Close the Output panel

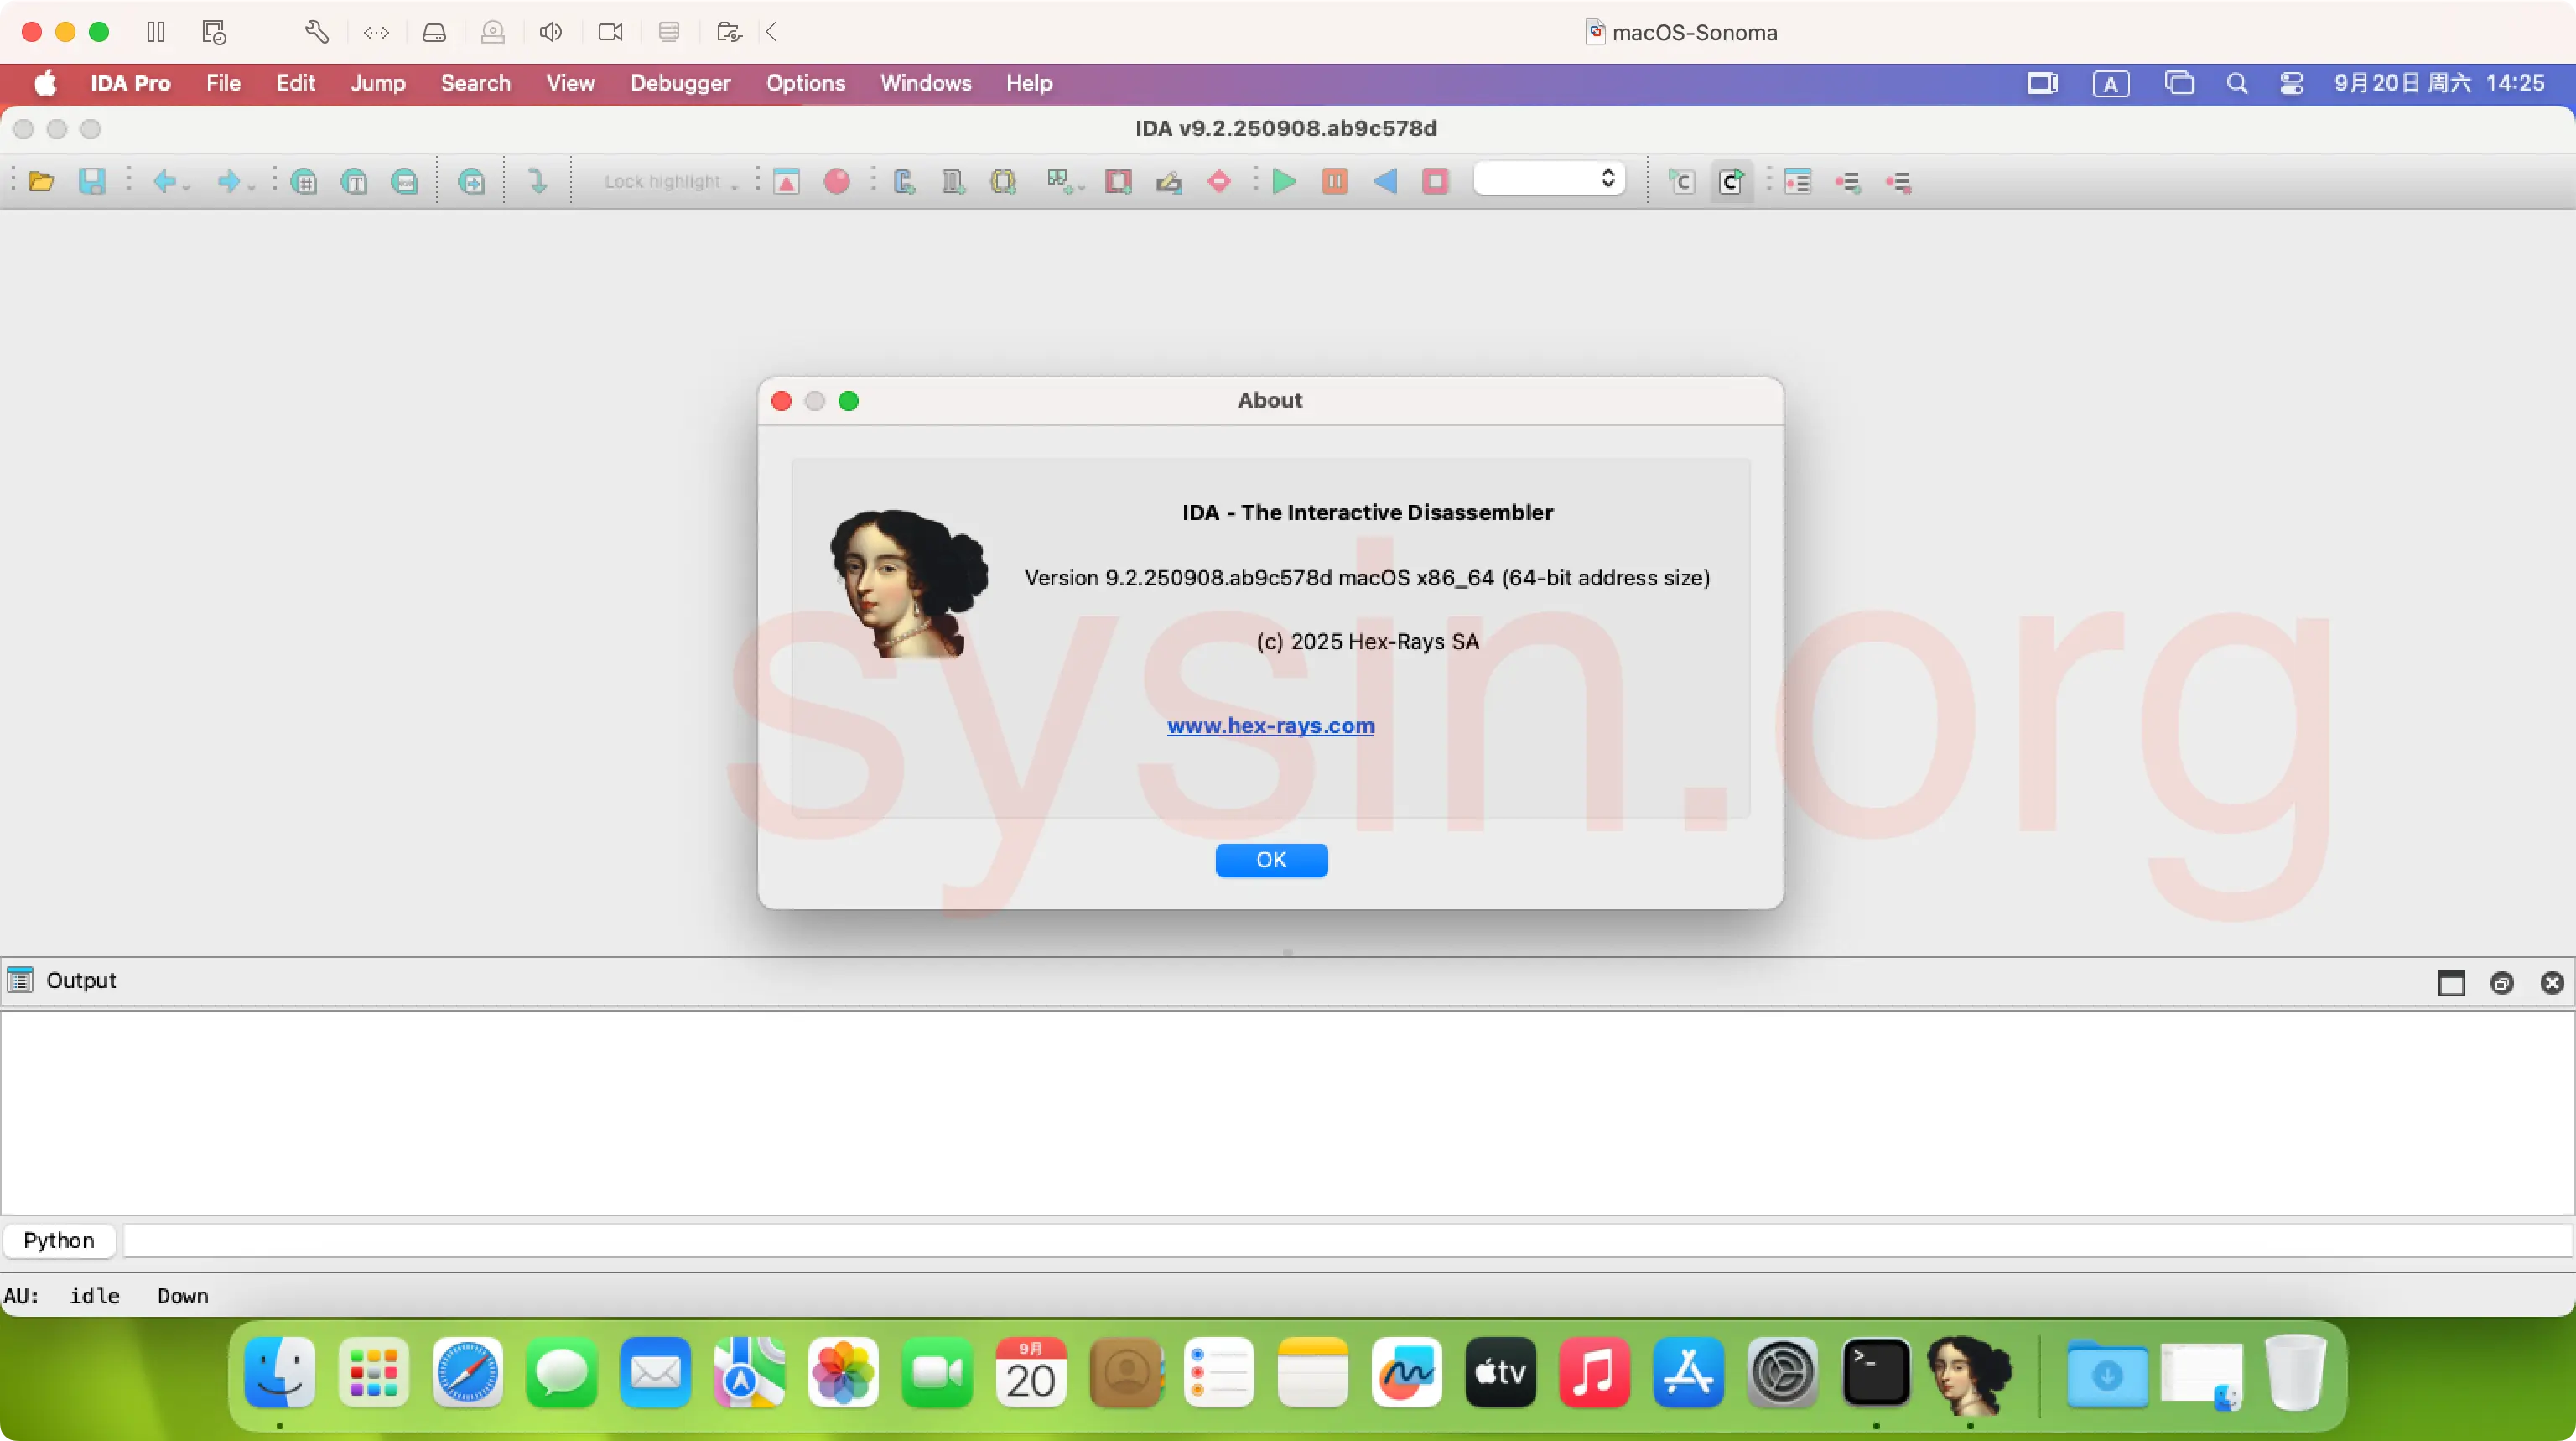2551,983
